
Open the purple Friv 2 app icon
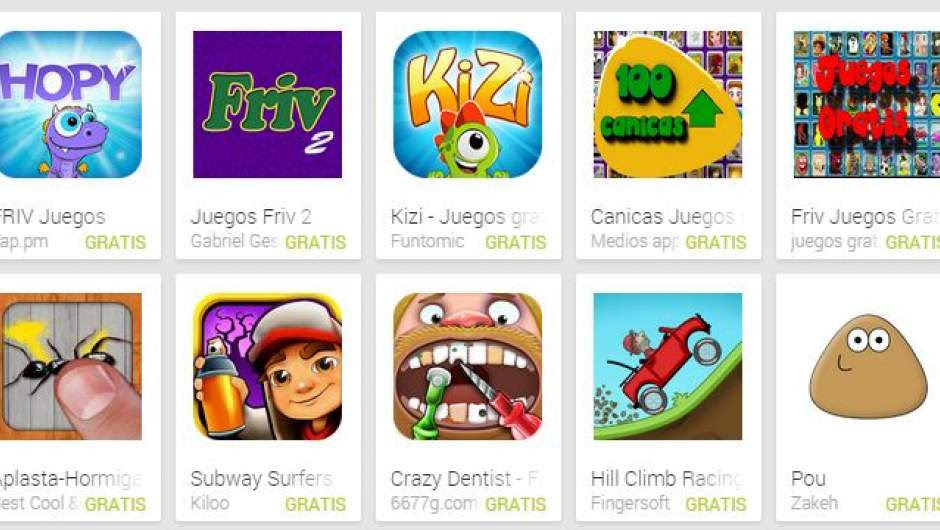[x=267, y=104]
